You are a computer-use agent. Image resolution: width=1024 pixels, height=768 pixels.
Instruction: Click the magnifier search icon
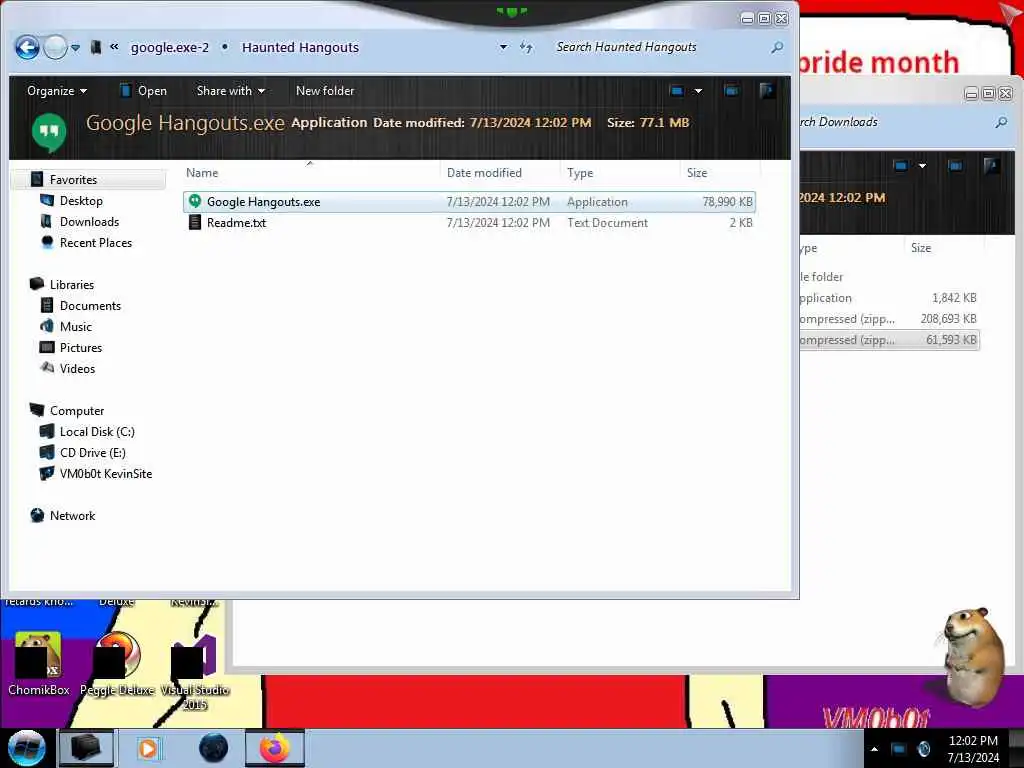pyautogui.click(x=777, y=47)
